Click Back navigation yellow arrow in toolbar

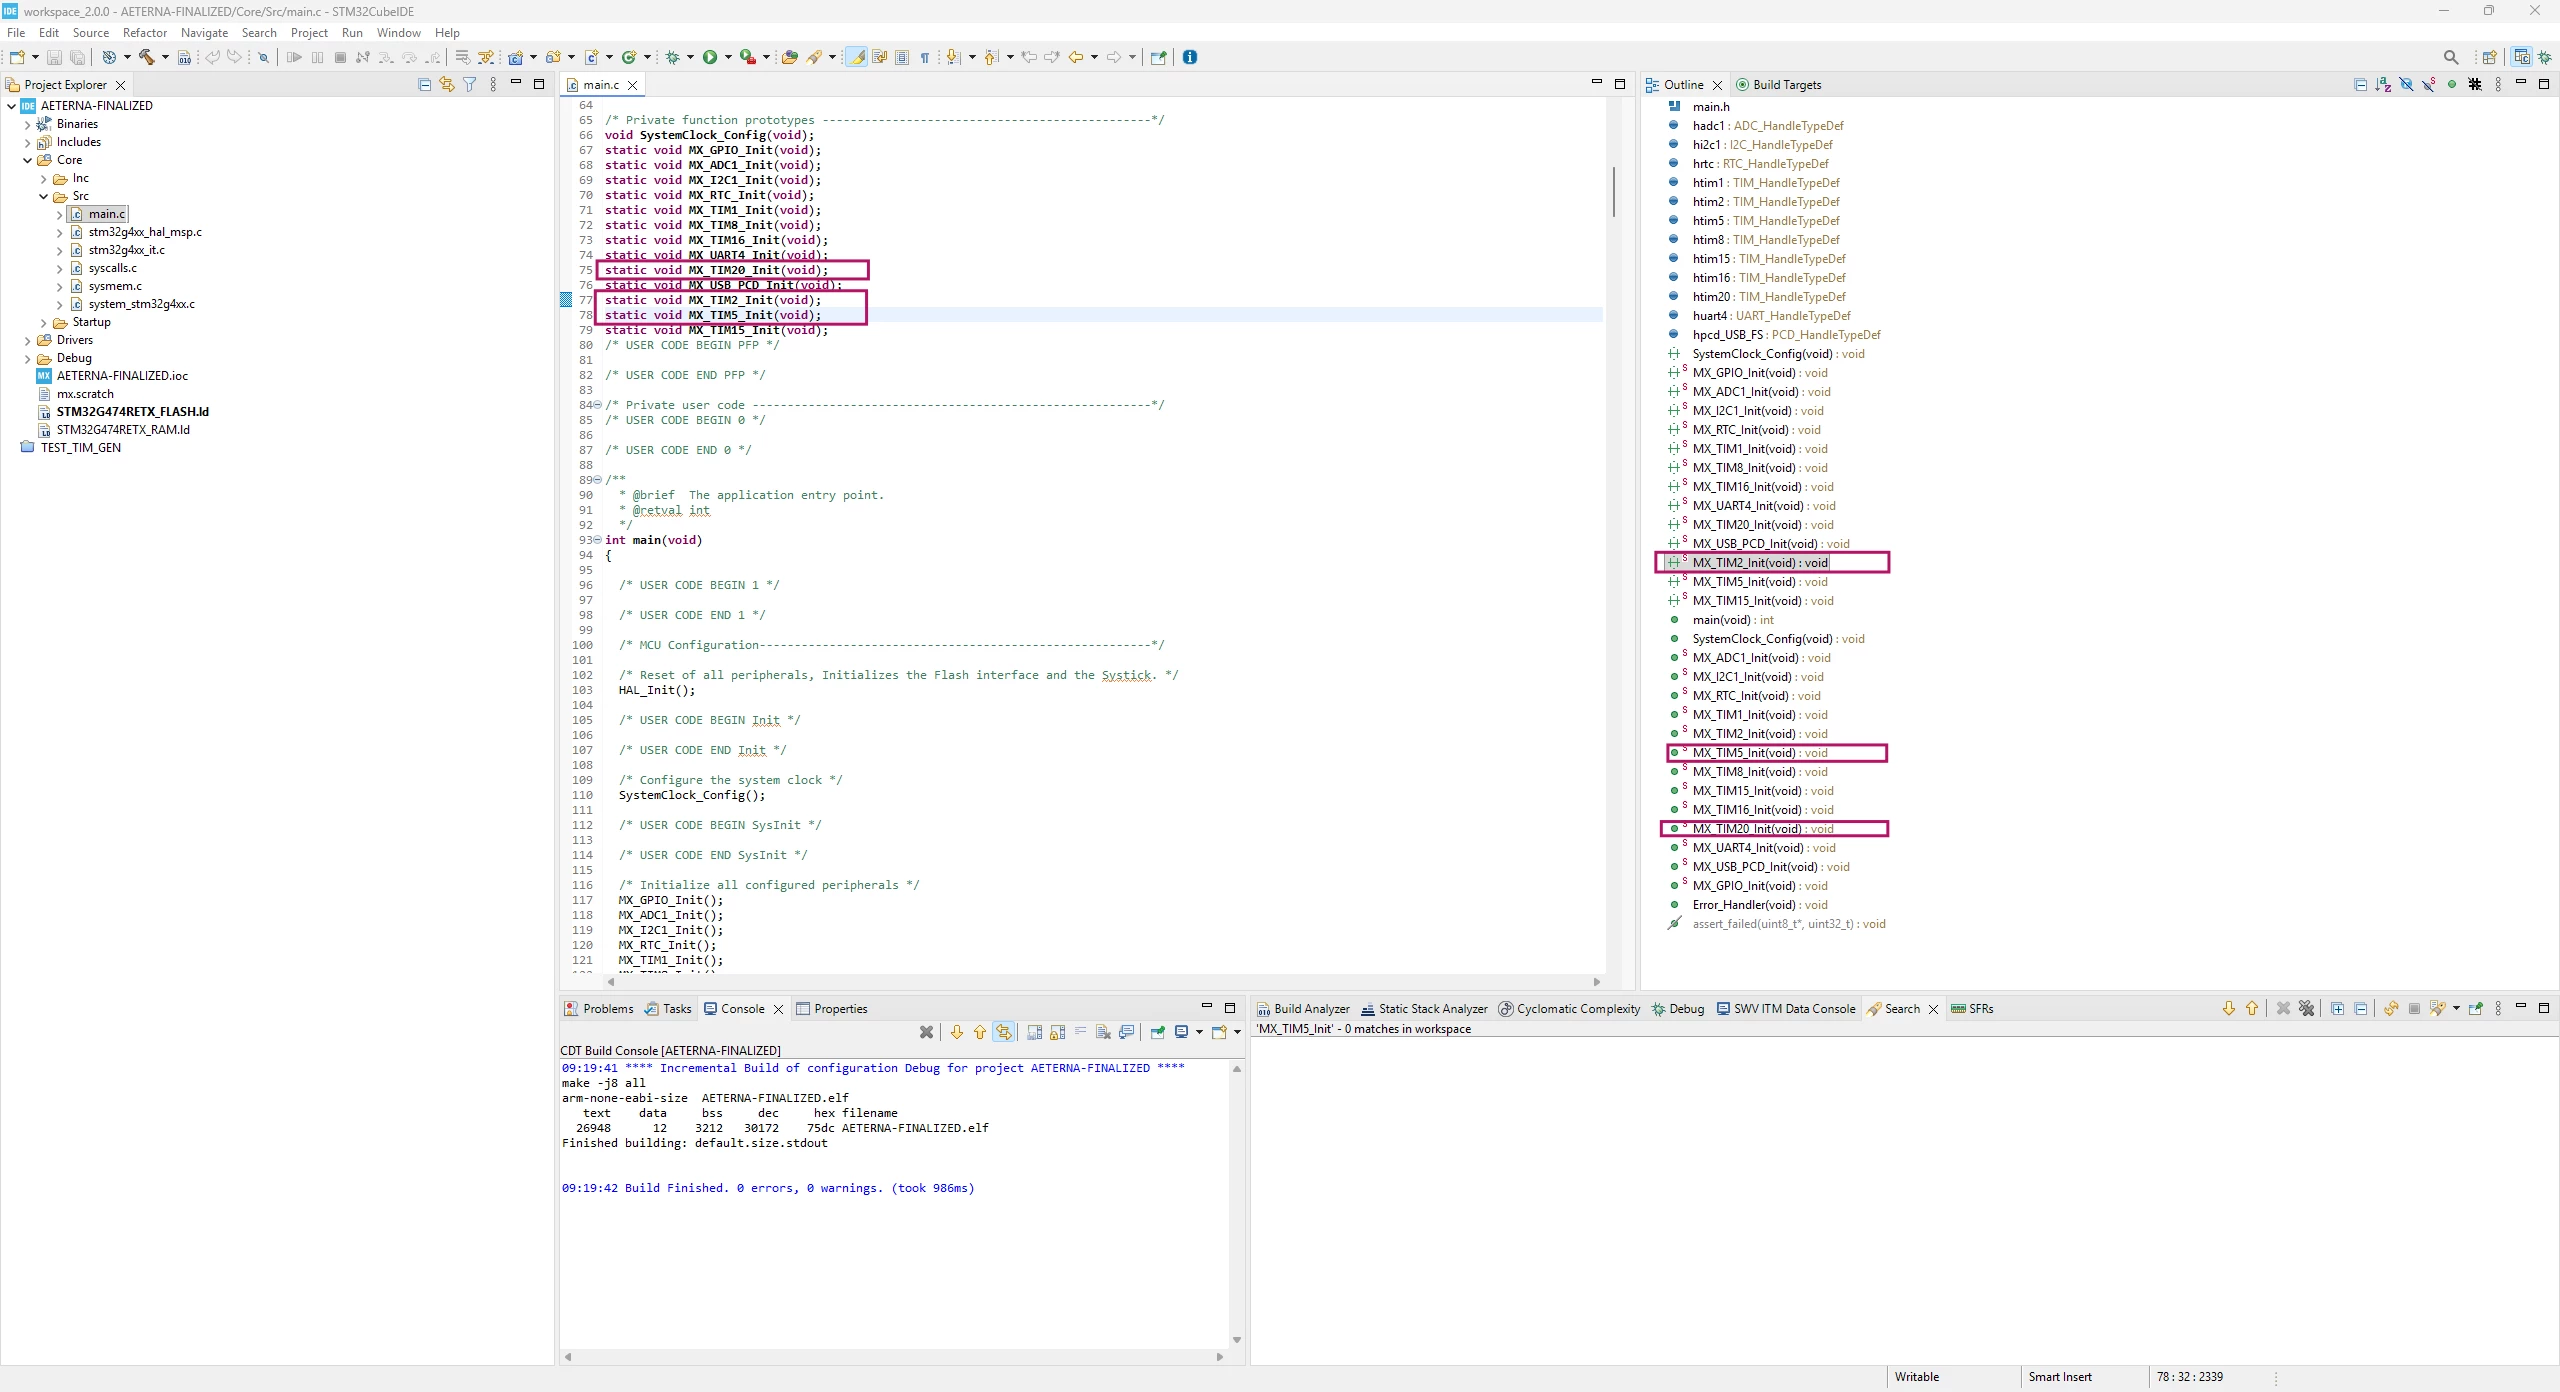click(x=1076, y=57)
